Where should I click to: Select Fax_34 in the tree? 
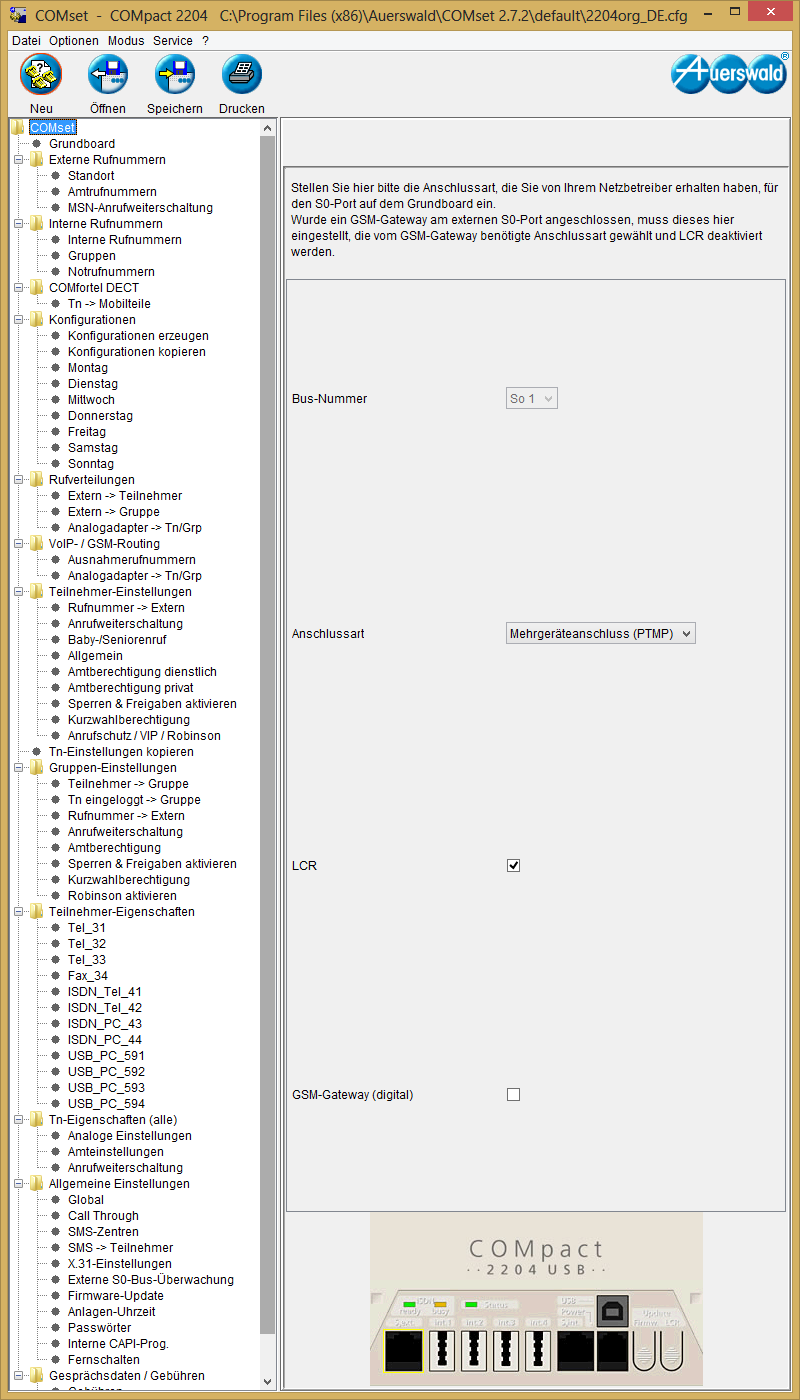tap(88, 976)
